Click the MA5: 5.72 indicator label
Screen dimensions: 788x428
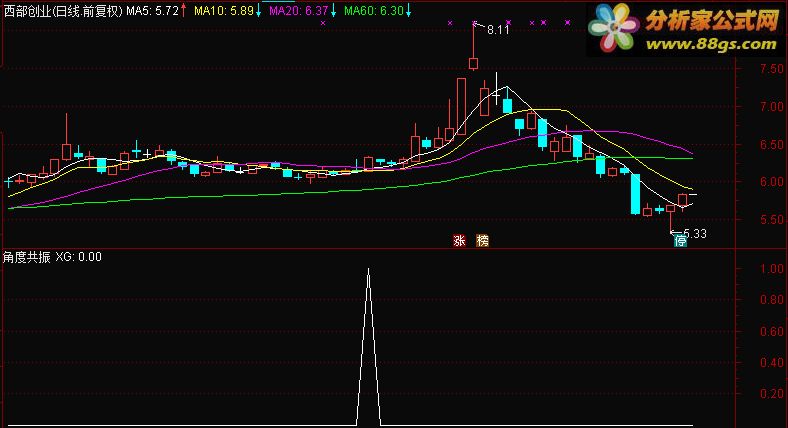coord(152,11)
